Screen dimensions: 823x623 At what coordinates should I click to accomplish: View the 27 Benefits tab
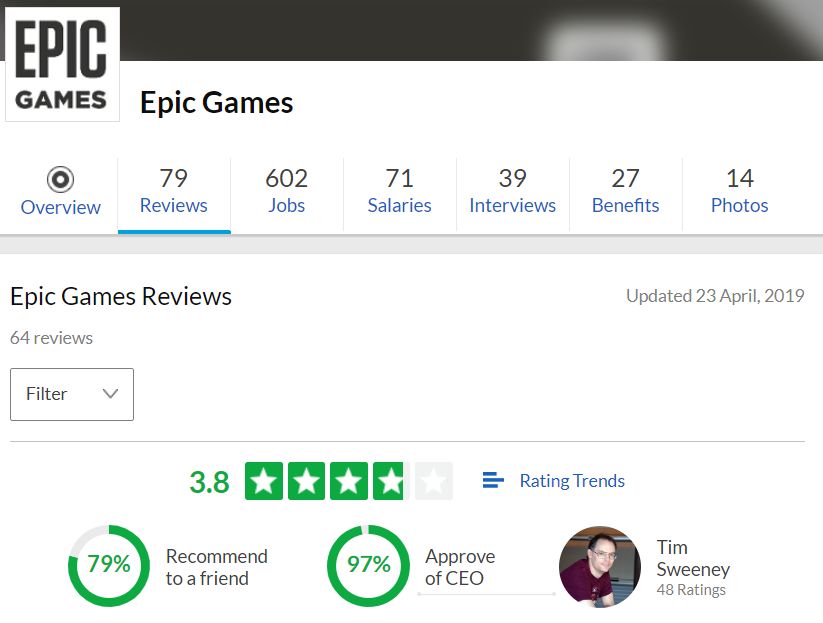tap(625, 194)
